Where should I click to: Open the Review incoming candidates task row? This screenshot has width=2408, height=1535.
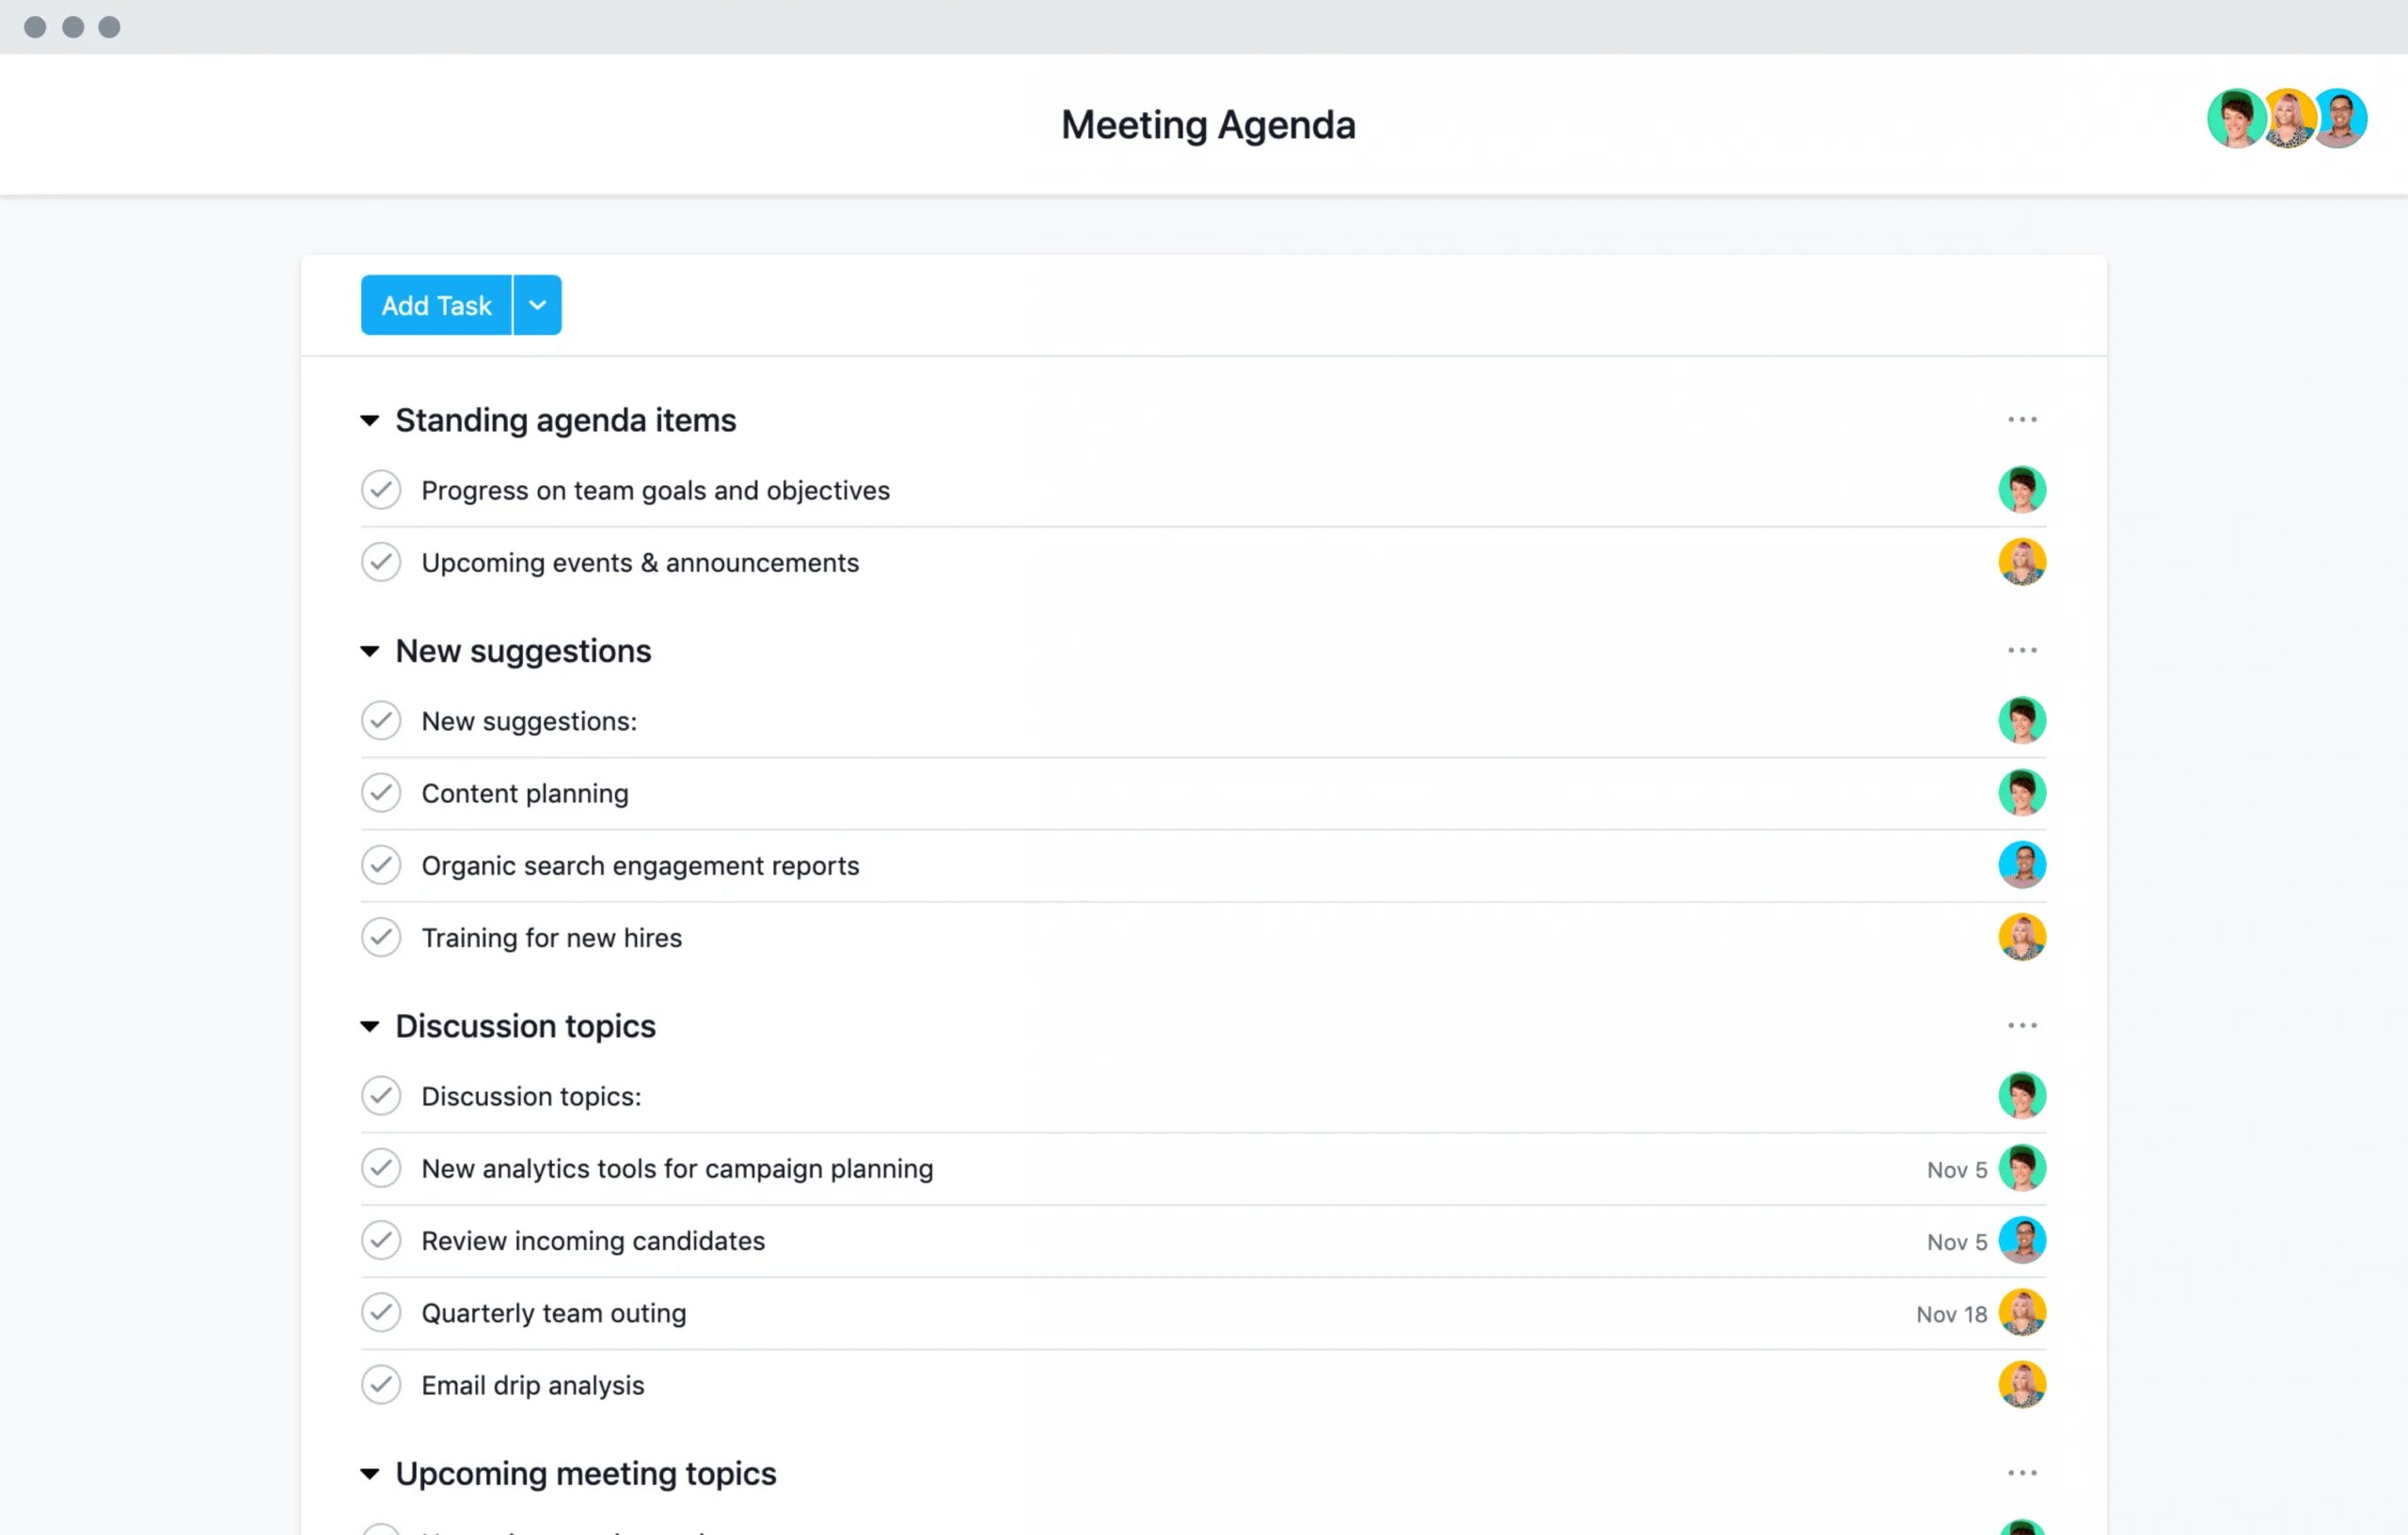[x=592, y=1241]
